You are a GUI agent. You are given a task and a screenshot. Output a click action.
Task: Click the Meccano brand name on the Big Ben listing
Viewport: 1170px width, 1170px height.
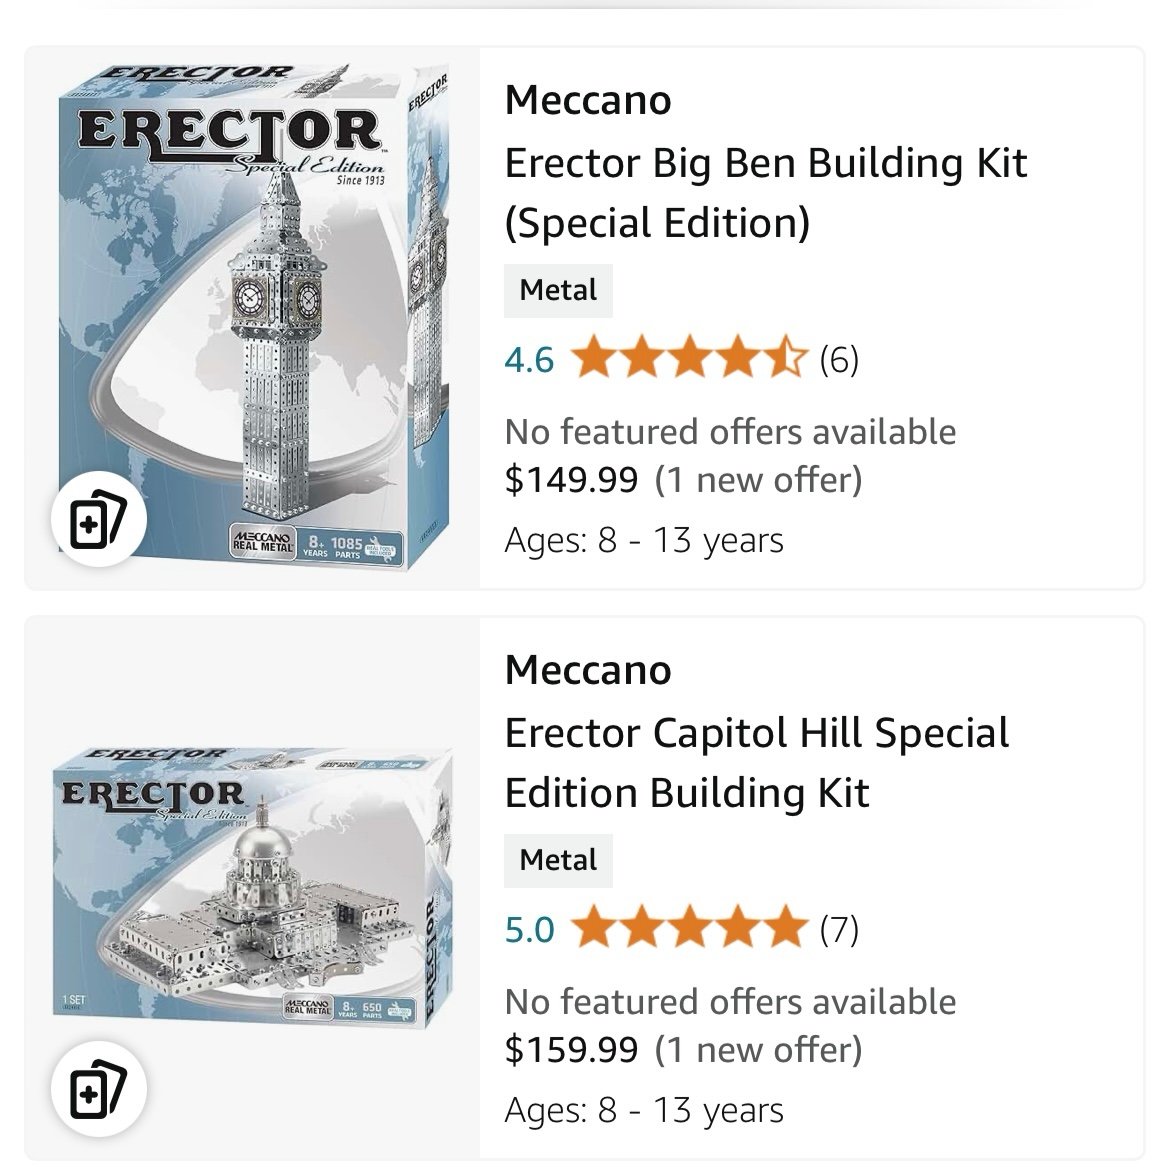[588, 100]
